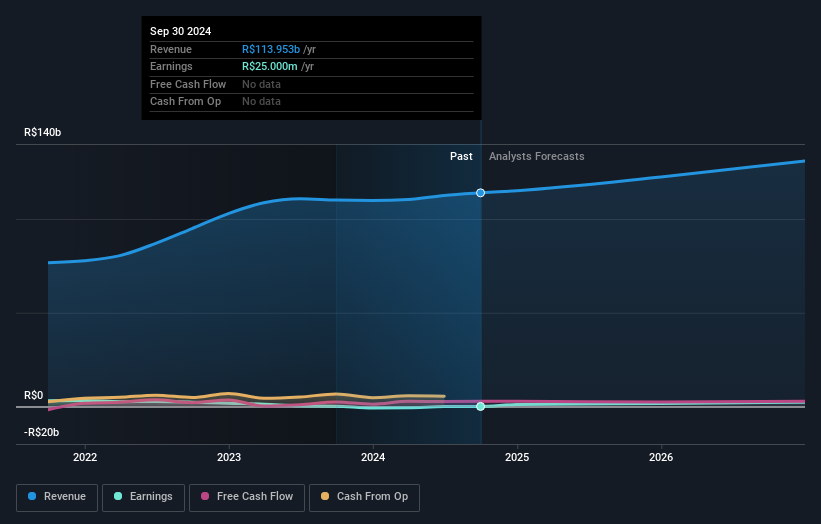Click the Revenue row label in tooltip

tap(171, 49)
